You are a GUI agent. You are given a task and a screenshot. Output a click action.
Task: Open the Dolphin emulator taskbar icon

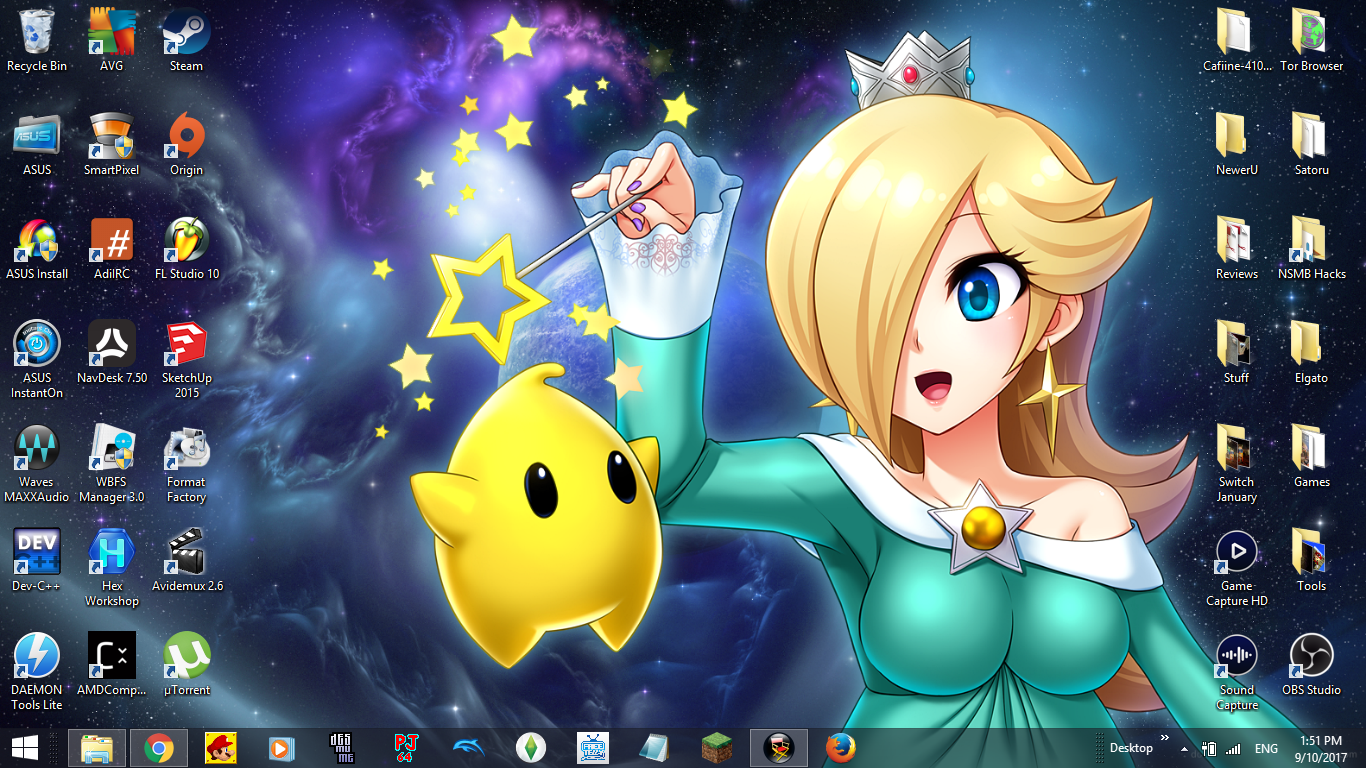point(468,748)
